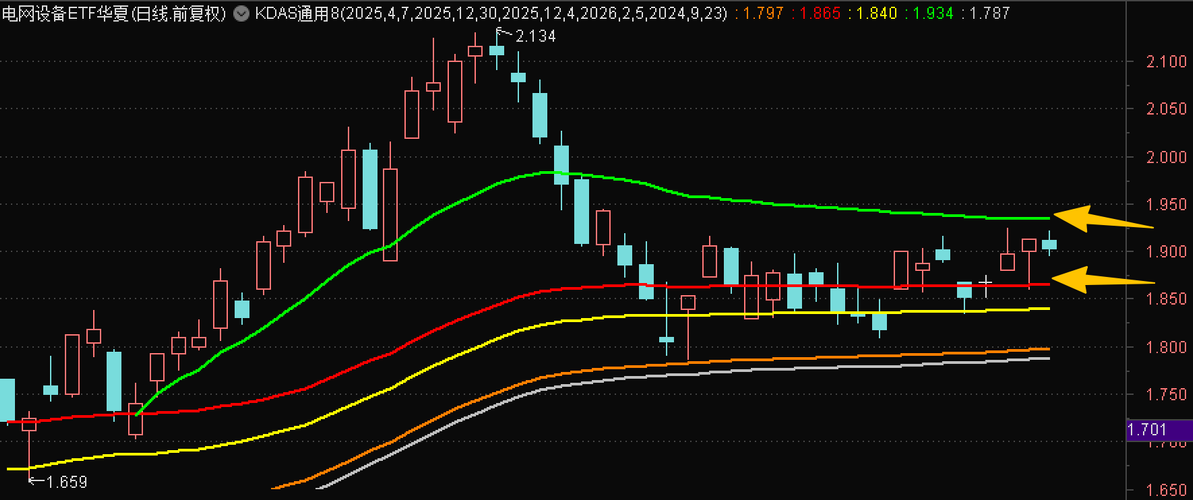The width and height of the screenshot is (1193, 500).
Task: Click the 电网设备ETF华夏 chart title
Action: coord(114,13)
